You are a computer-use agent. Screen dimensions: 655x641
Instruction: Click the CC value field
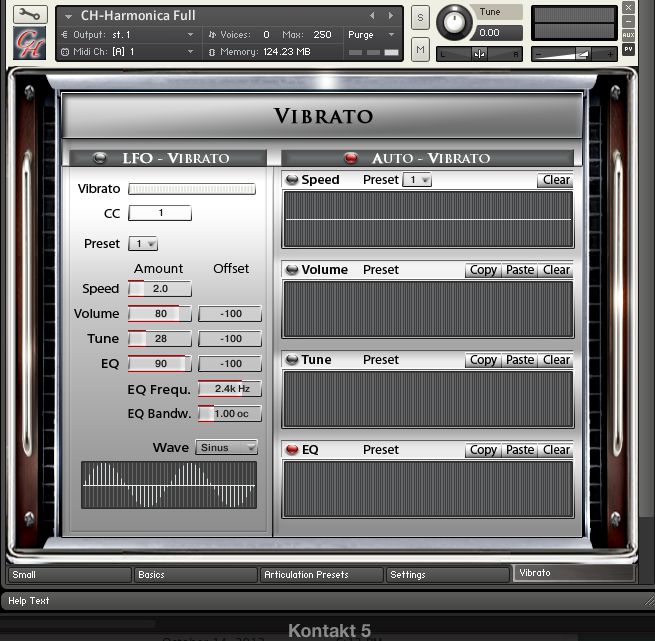pos(160,213)
